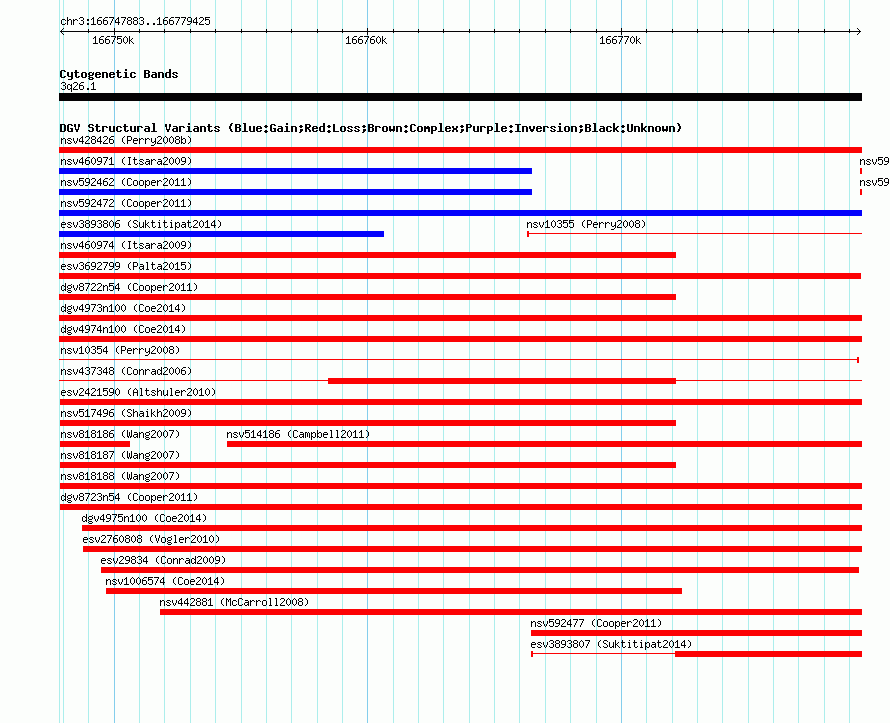The width and height of the screenshot is (890, 723).
Task: Click the red bar under nsv1006574 (Coe2014)
Action: 394,591
